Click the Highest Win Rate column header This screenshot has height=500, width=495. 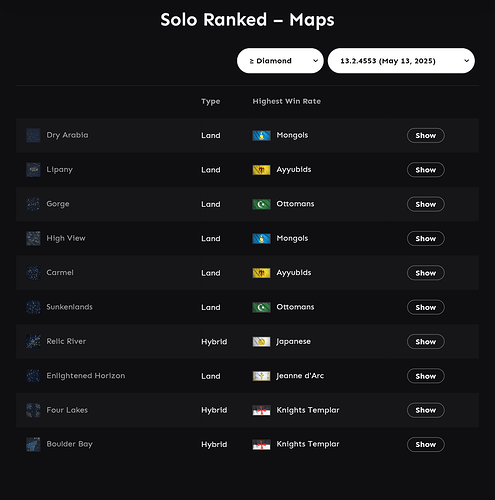287,101
